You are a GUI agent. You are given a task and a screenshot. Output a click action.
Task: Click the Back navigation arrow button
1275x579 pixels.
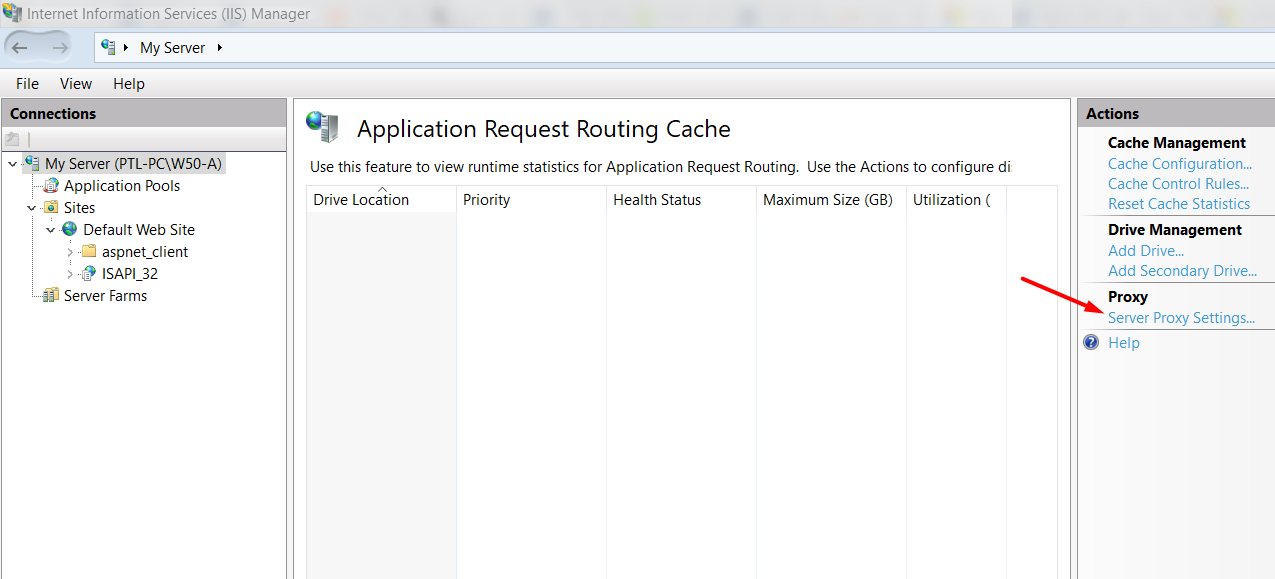(21, 47)
